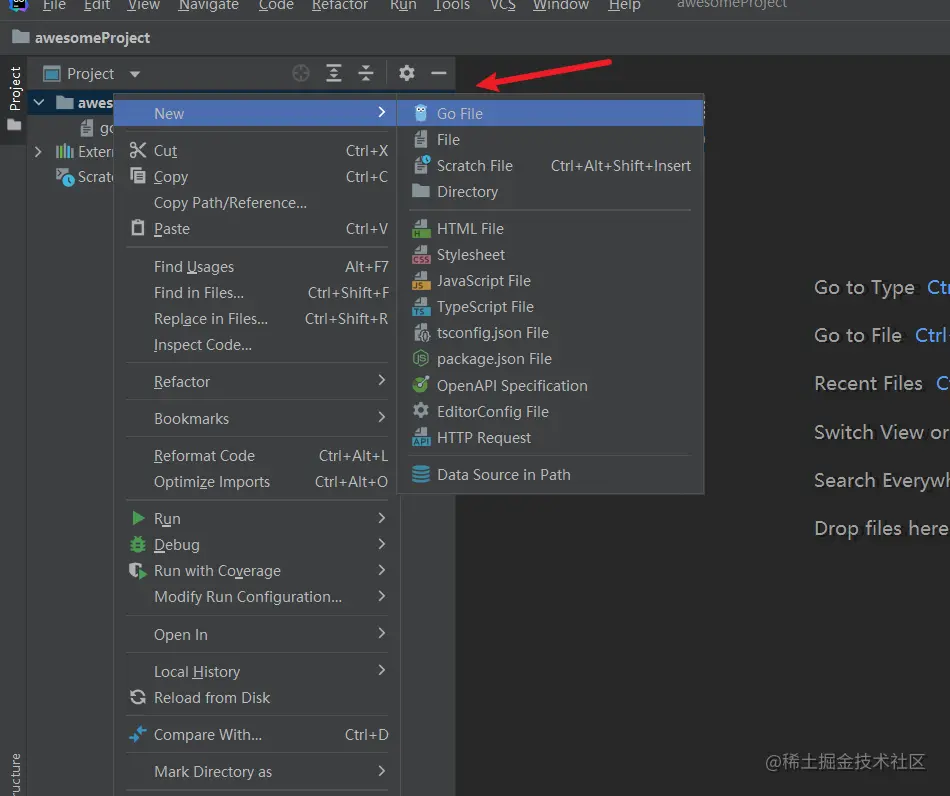Click the Run with Coverage shield icon

point(138,571)
